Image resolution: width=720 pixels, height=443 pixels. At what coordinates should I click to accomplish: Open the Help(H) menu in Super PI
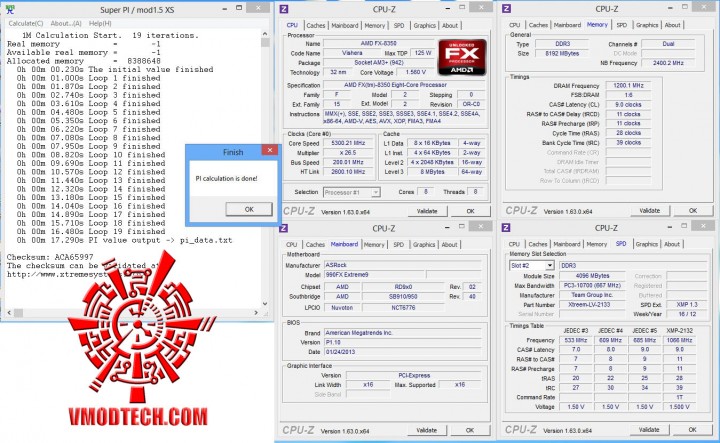point(100,23)
